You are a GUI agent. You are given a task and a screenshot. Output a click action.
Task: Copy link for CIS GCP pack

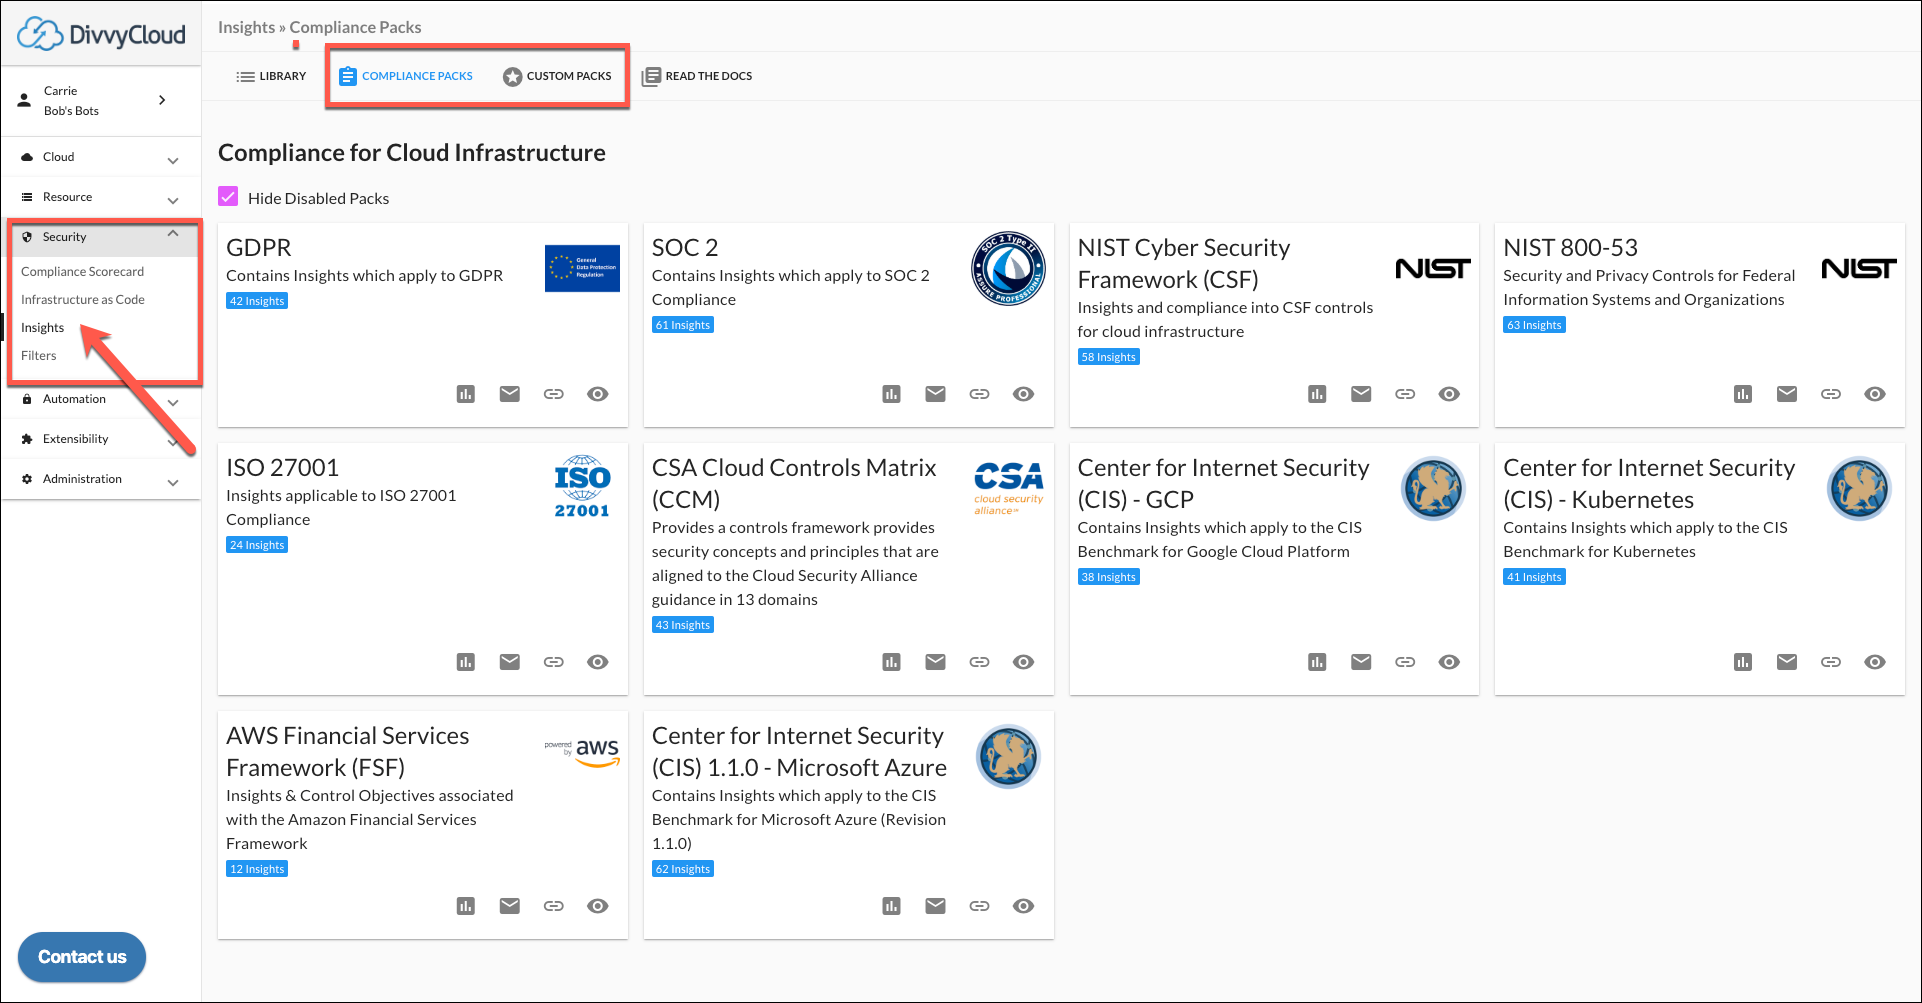pyautogui.click(x=1406, y=662)
